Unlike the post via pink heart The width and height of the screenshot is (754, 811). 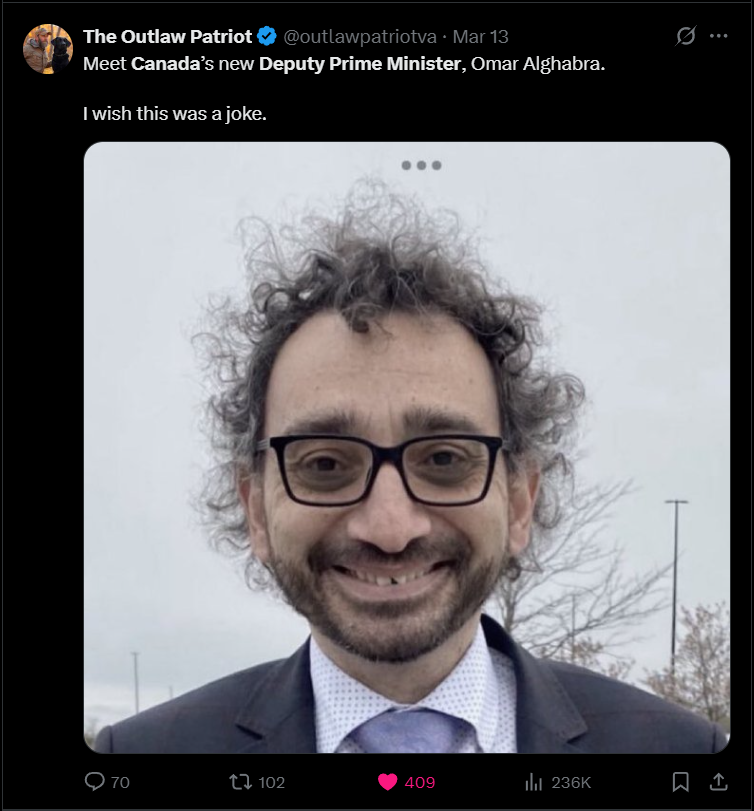[387, 782]
